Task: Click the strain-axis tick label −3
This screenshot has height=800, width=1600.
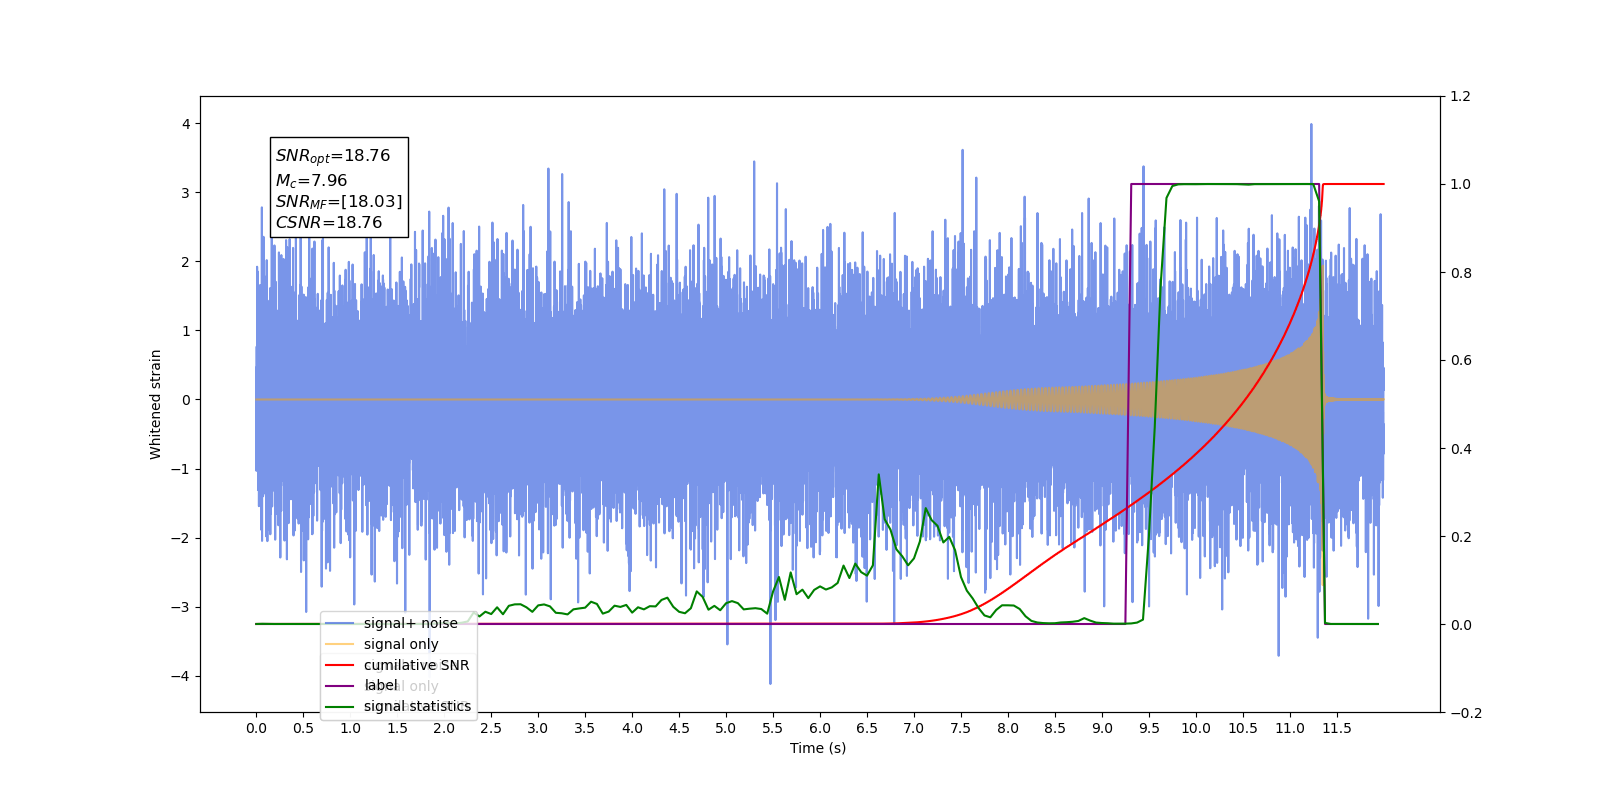Action: (x=181, y=607)
